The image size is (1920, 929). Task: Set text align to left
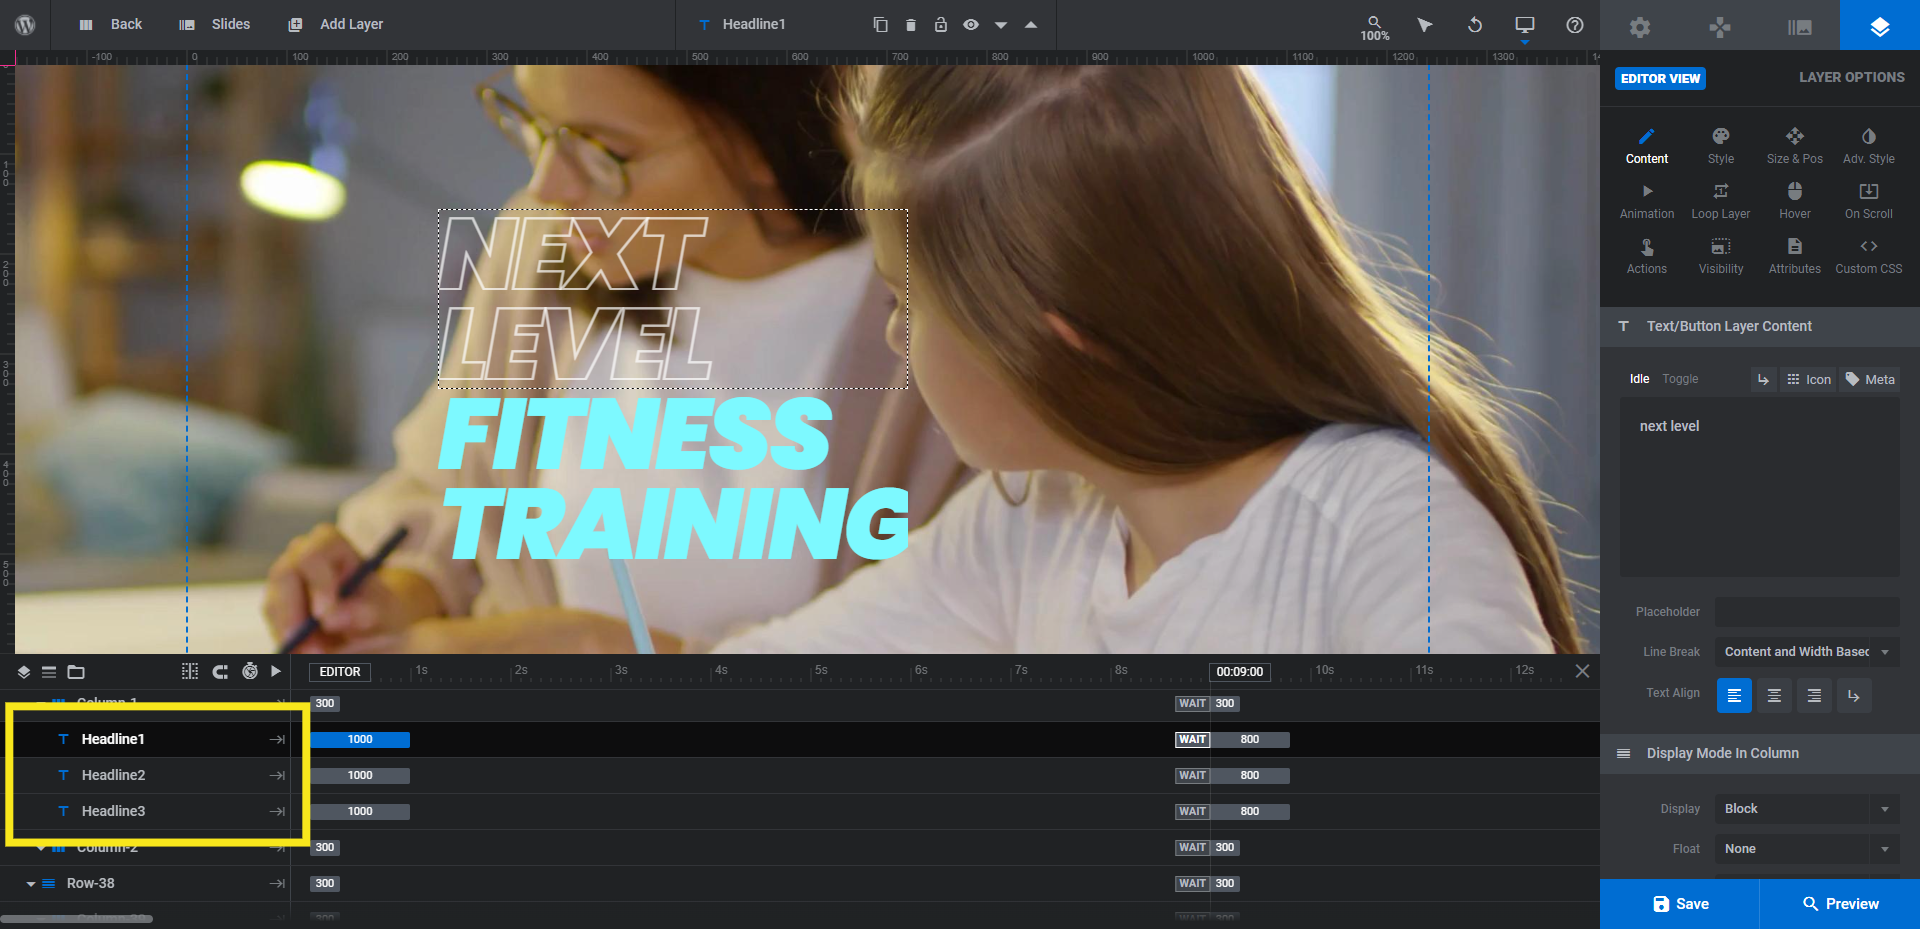[x=1734, y=695]
